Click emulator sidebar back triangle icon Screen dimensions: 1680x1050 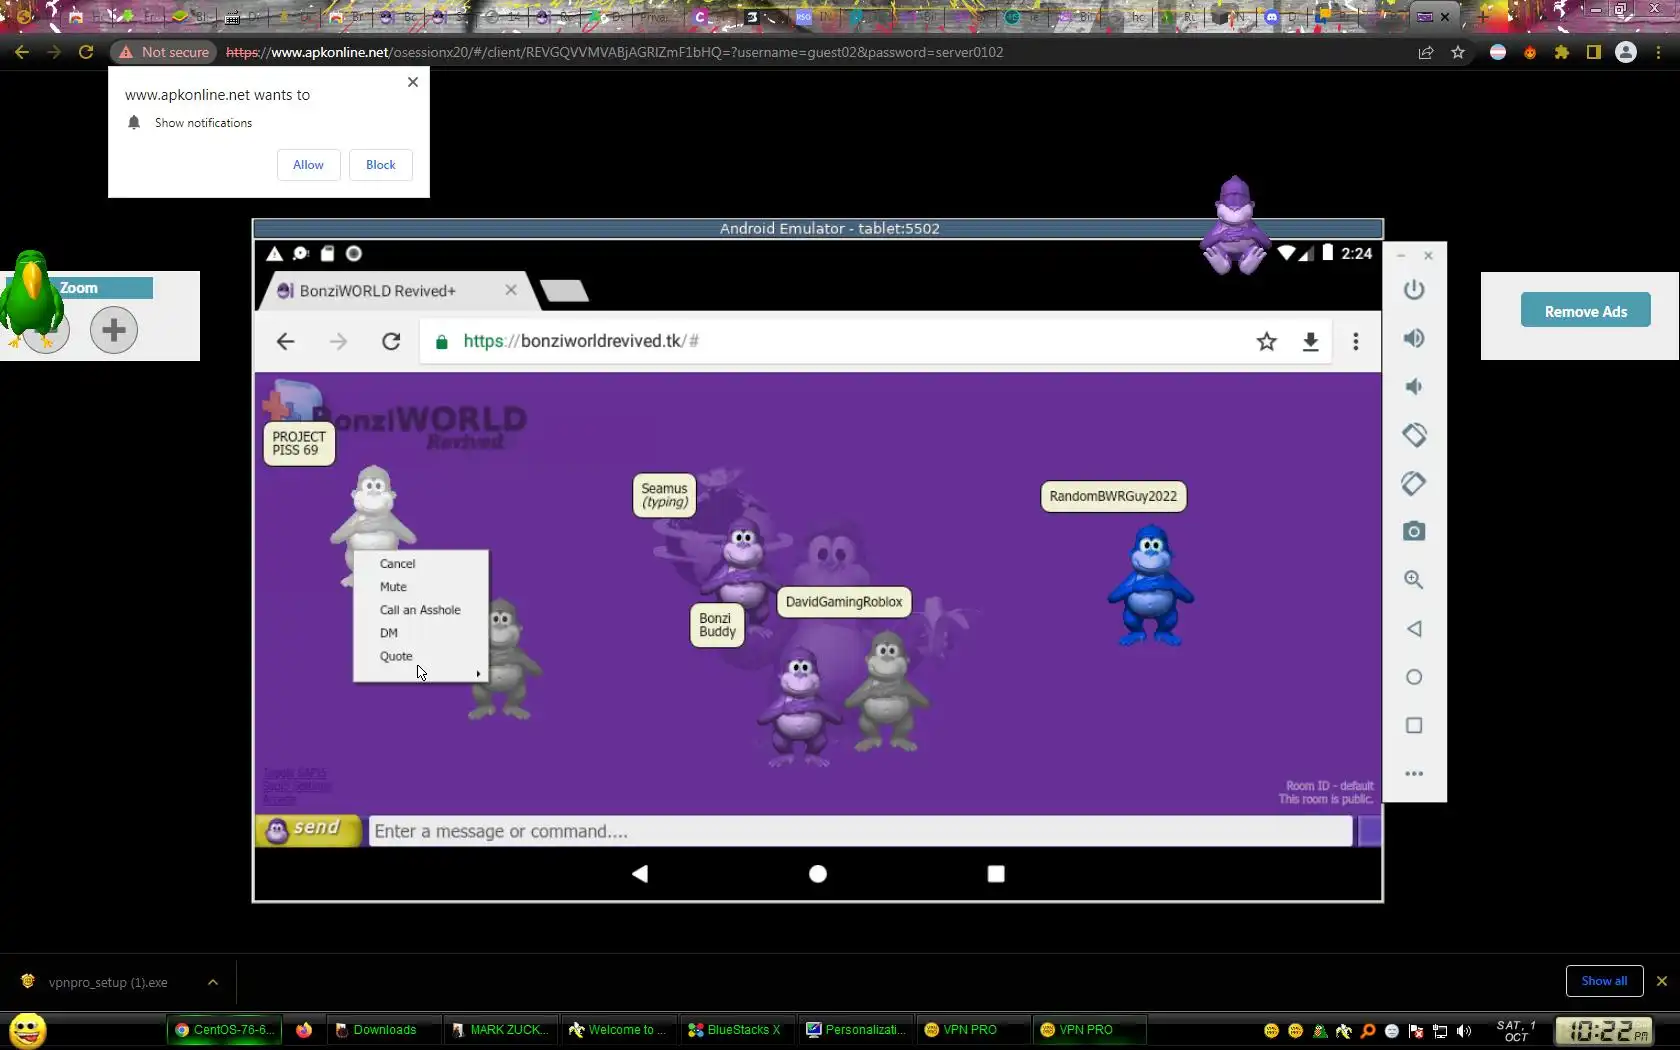click(1413, 629)
